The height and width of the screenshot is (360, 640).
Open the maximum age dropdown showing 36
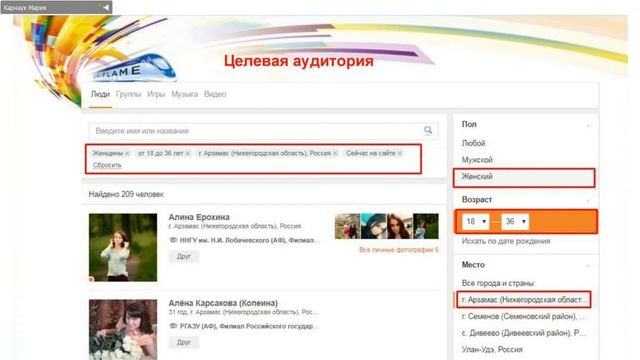(515, 221)
